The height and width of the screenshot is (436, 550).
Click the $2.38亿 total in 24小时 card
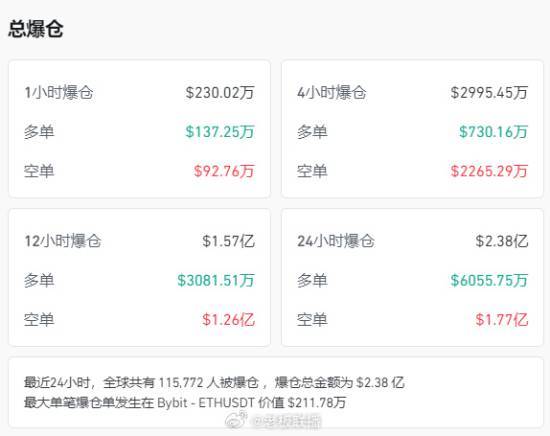point(502,241)
